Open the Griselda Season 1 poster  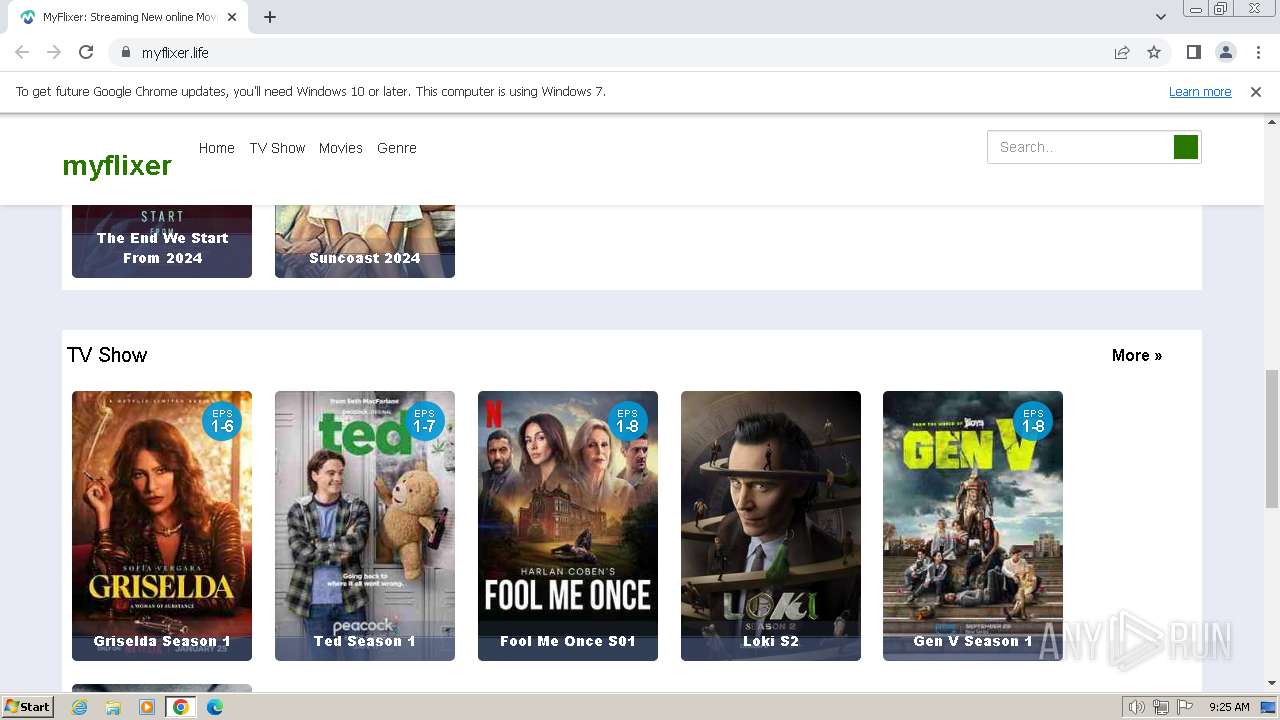[x=162, y=526]
